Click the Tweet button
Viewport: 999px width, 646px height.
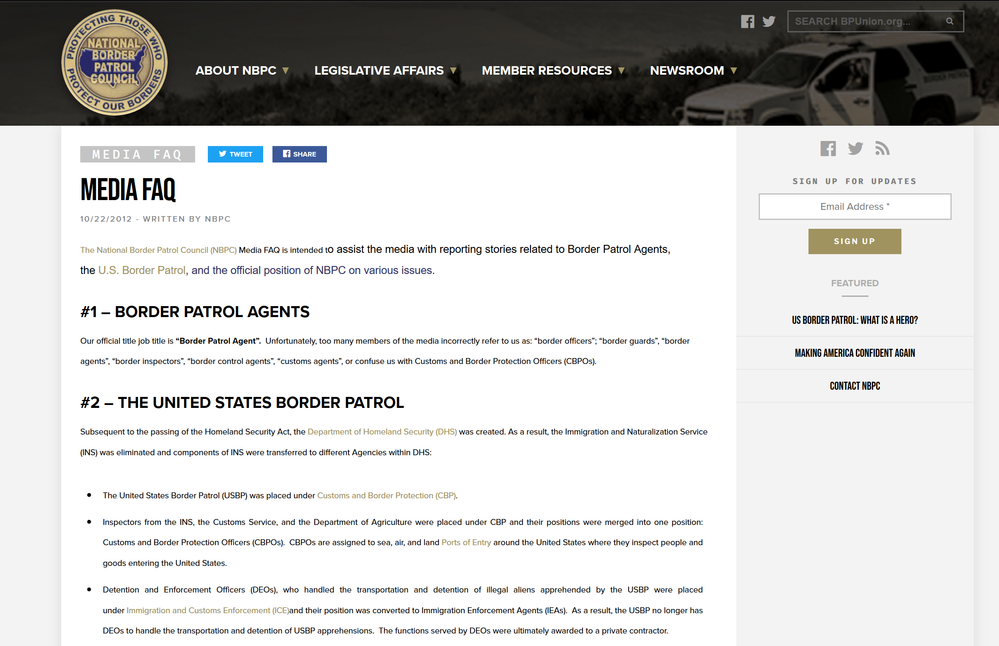pos(235,154)
